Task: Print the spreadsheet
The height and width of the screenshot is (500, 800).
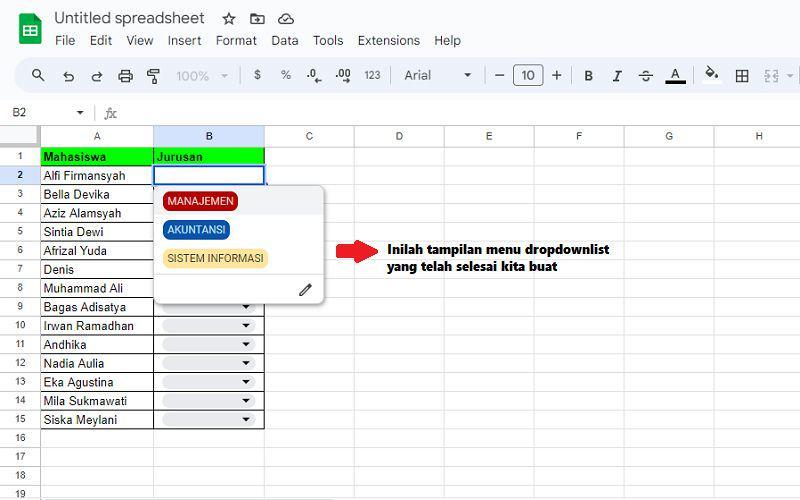Action: (125, 76)
